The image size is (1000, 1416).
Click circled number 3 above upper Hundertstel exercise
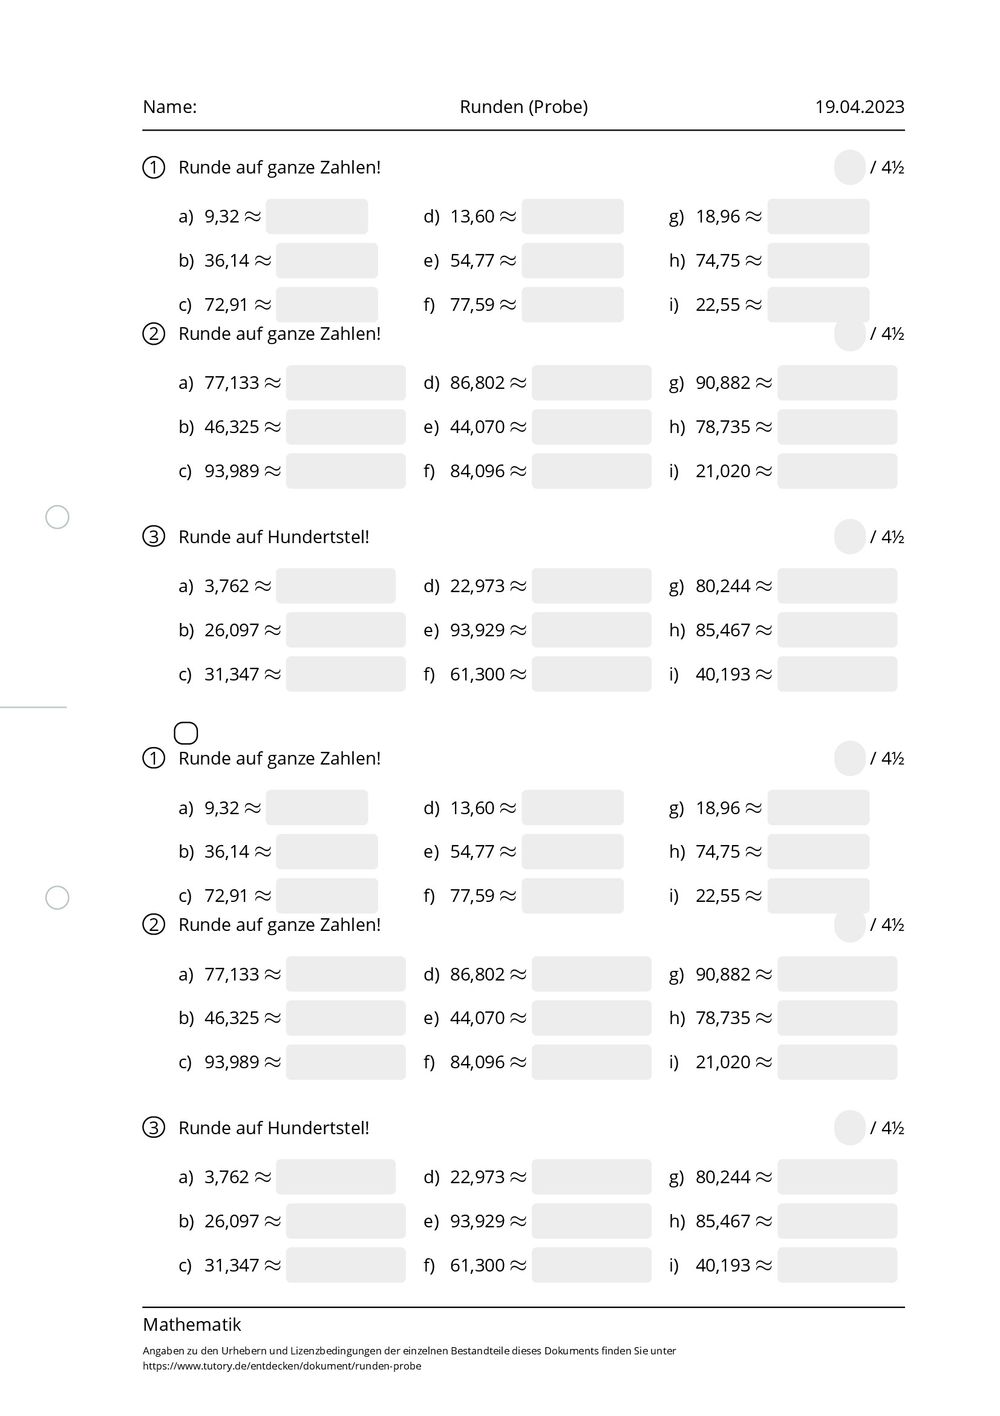pos(153,537)
